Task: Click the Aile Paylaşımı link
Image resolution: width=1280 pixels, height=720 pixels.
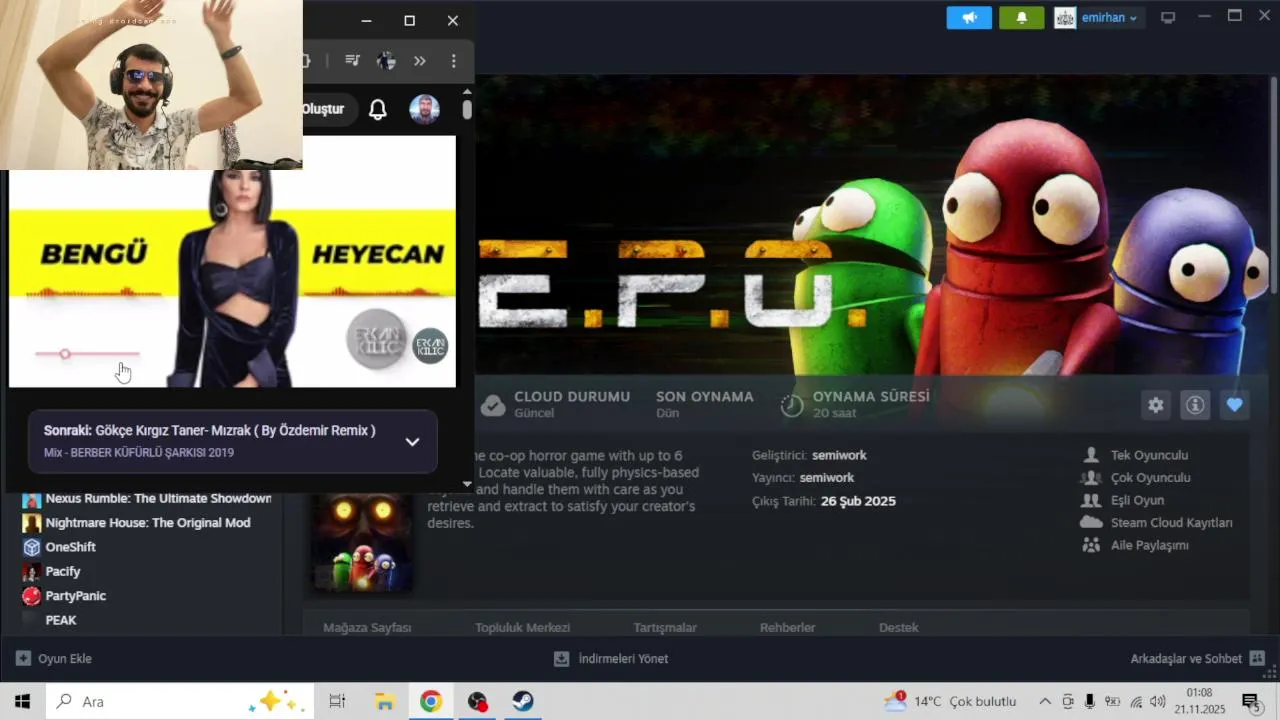Action: 1149,545
